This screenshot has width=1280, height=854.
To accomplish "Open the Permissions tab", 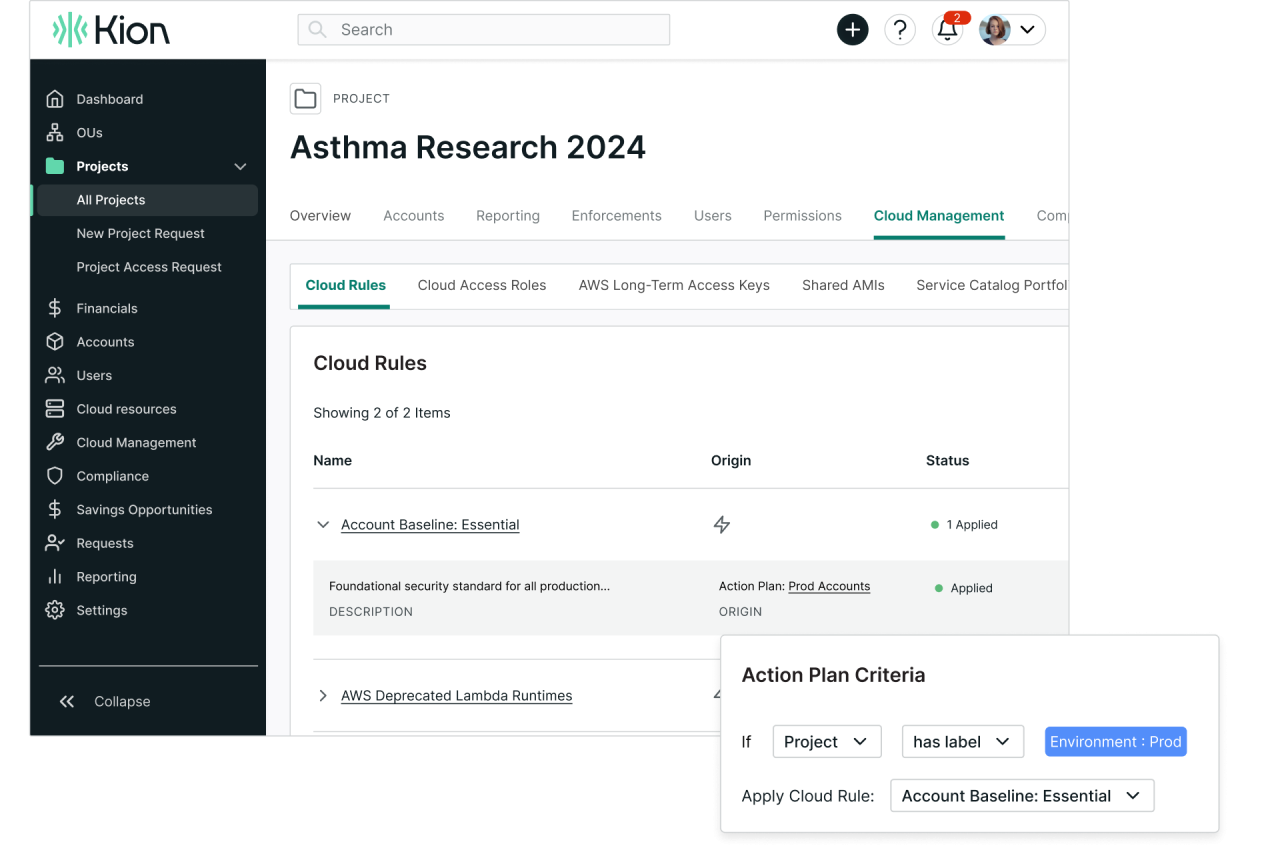I will coord(802,215).
